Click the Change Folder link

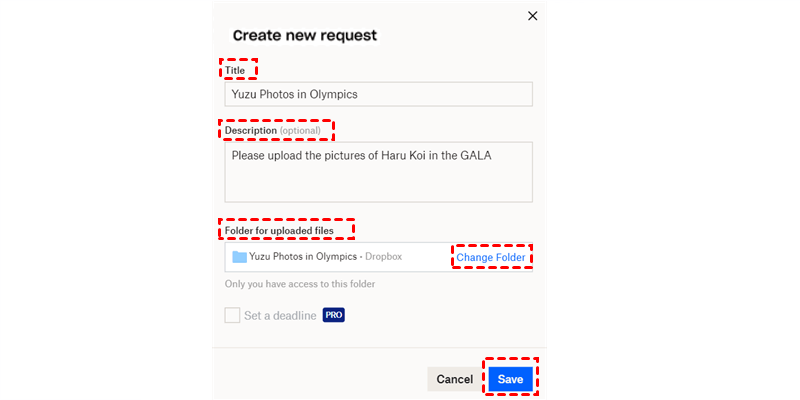click(x=490, y=257)
